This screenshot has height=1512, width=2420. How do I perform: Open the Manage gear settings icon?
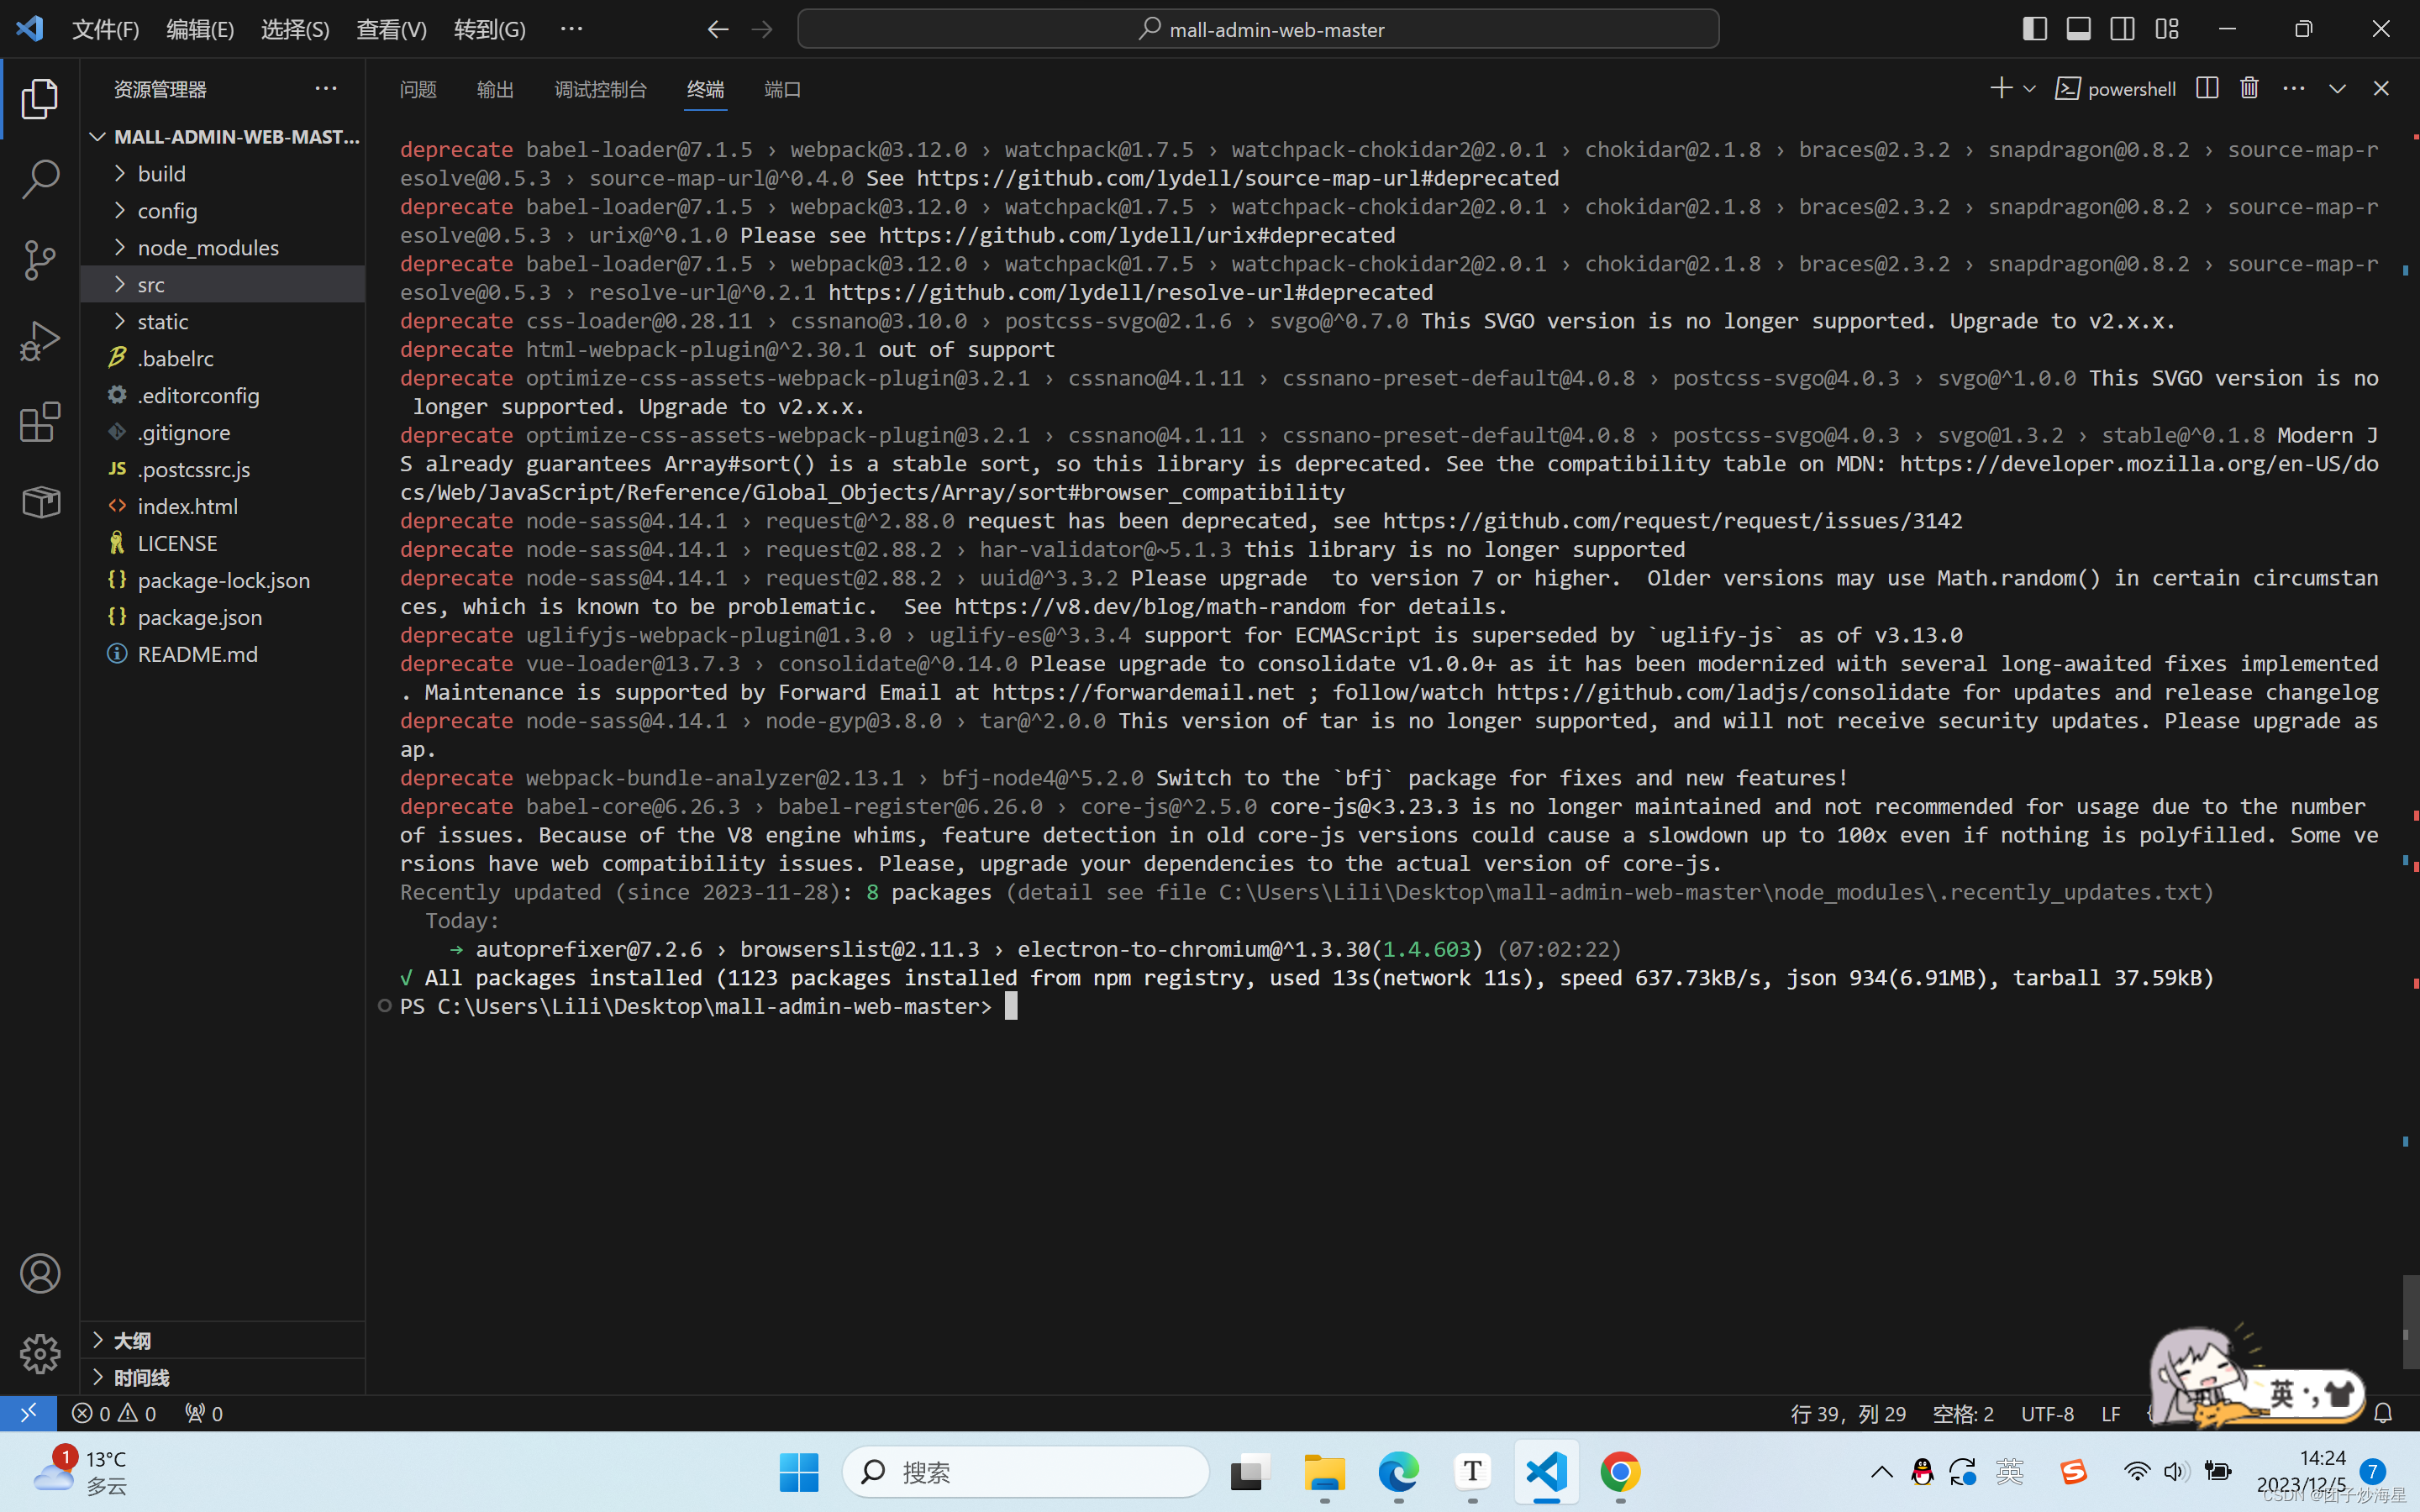coord(40,1354)
